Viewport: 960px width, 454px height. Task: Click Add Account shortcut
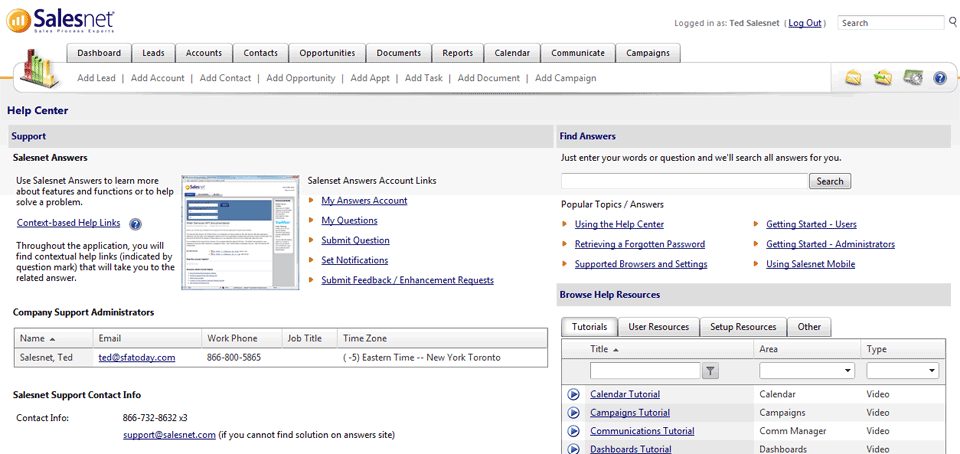(157, 78)
